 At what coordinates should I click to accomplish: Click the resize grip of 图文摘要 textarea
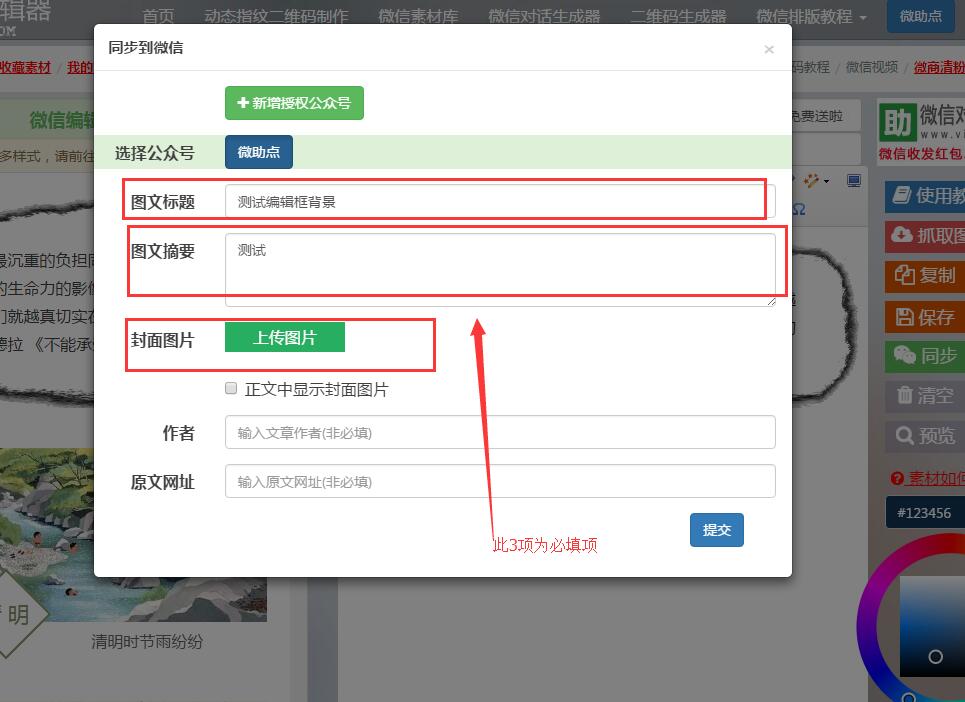pos(771,301)
